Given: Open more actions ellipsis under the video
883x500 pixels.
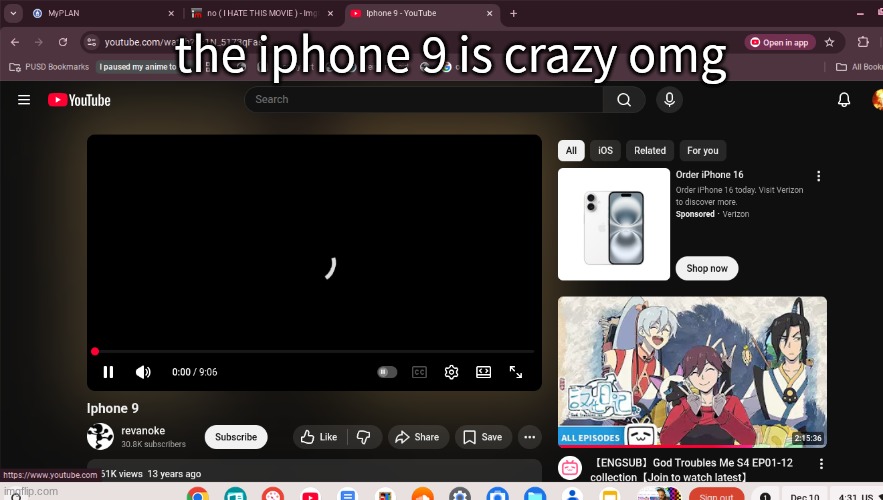Looking at the screenshot, I should tap(529, 437).
